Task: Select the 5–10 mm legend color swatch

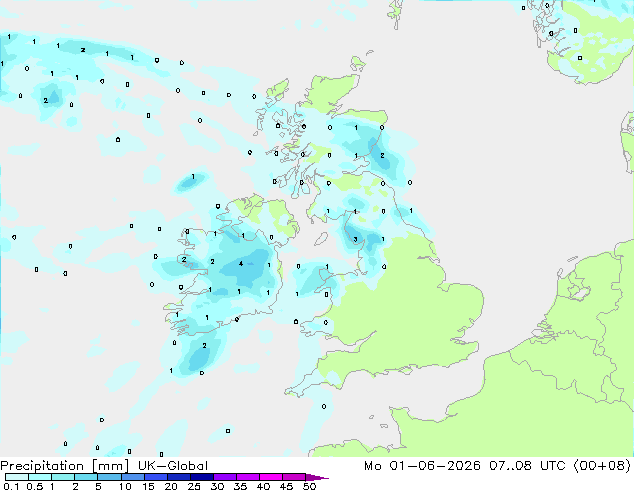Action: pos(109,477)
